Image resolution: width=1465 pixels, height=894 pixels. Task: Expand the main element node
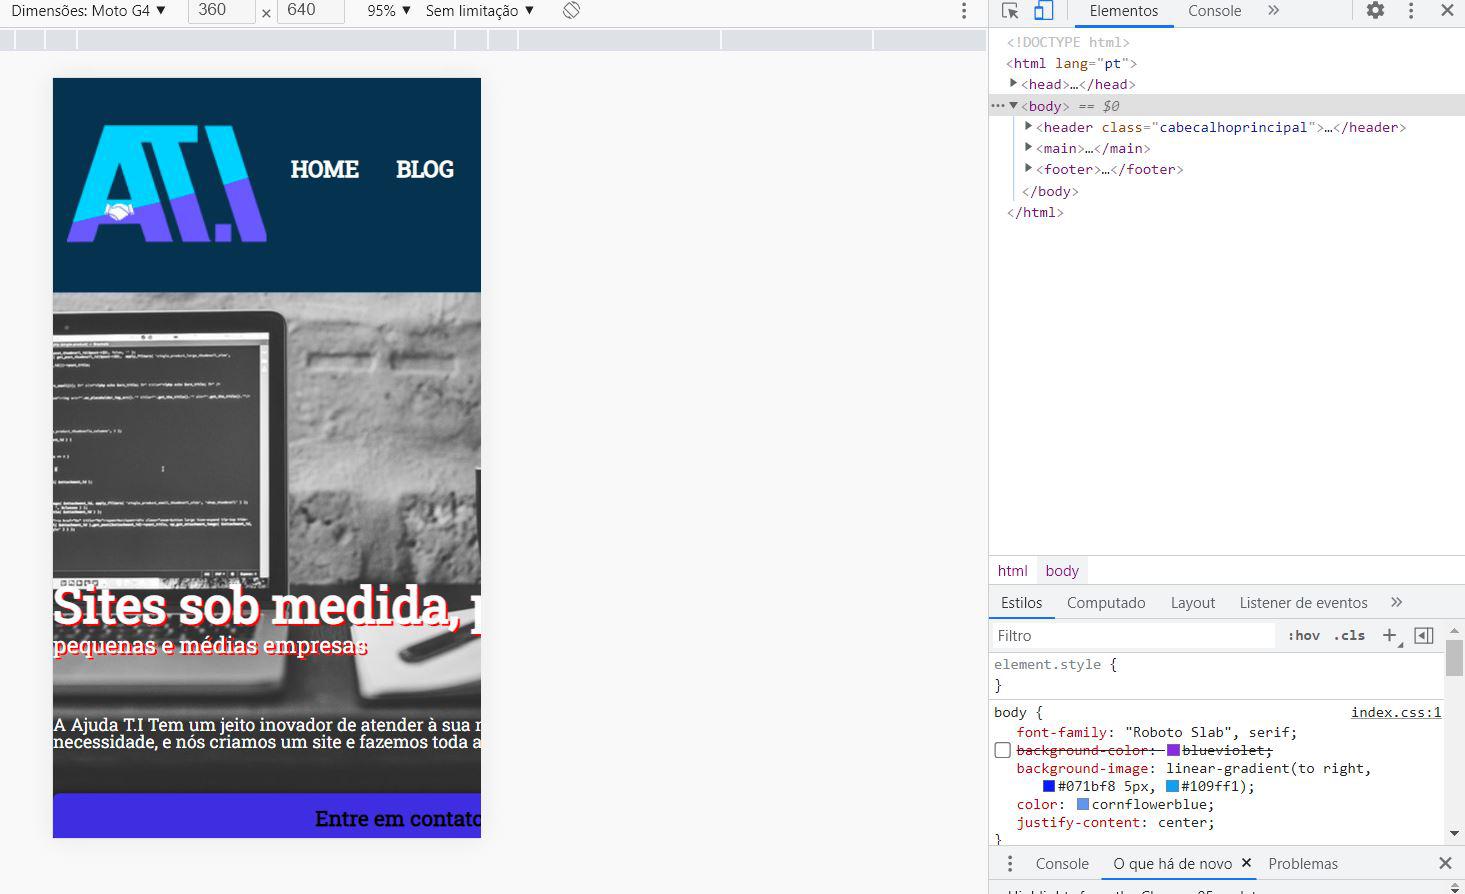pyautogui.click(x=1029, y=148)
